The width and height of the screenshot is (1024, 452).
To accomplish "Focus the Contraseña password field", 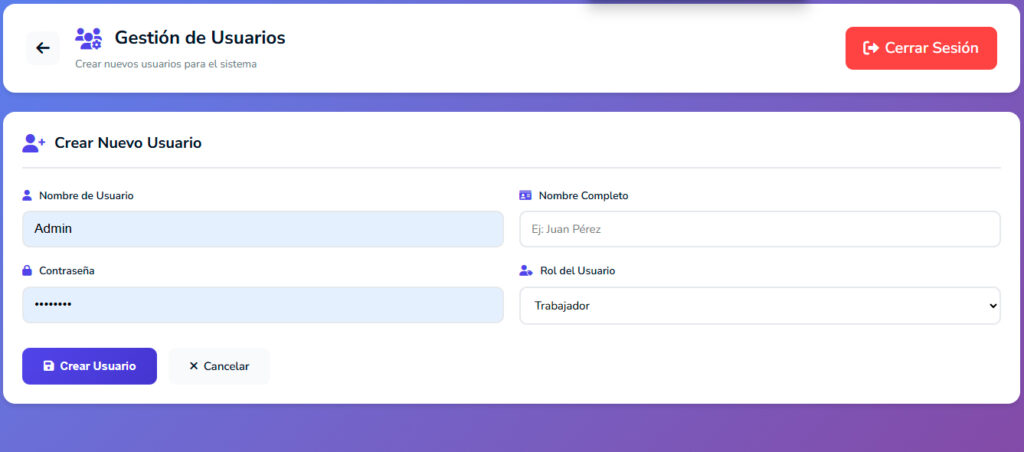I will (x=262, y=305).
